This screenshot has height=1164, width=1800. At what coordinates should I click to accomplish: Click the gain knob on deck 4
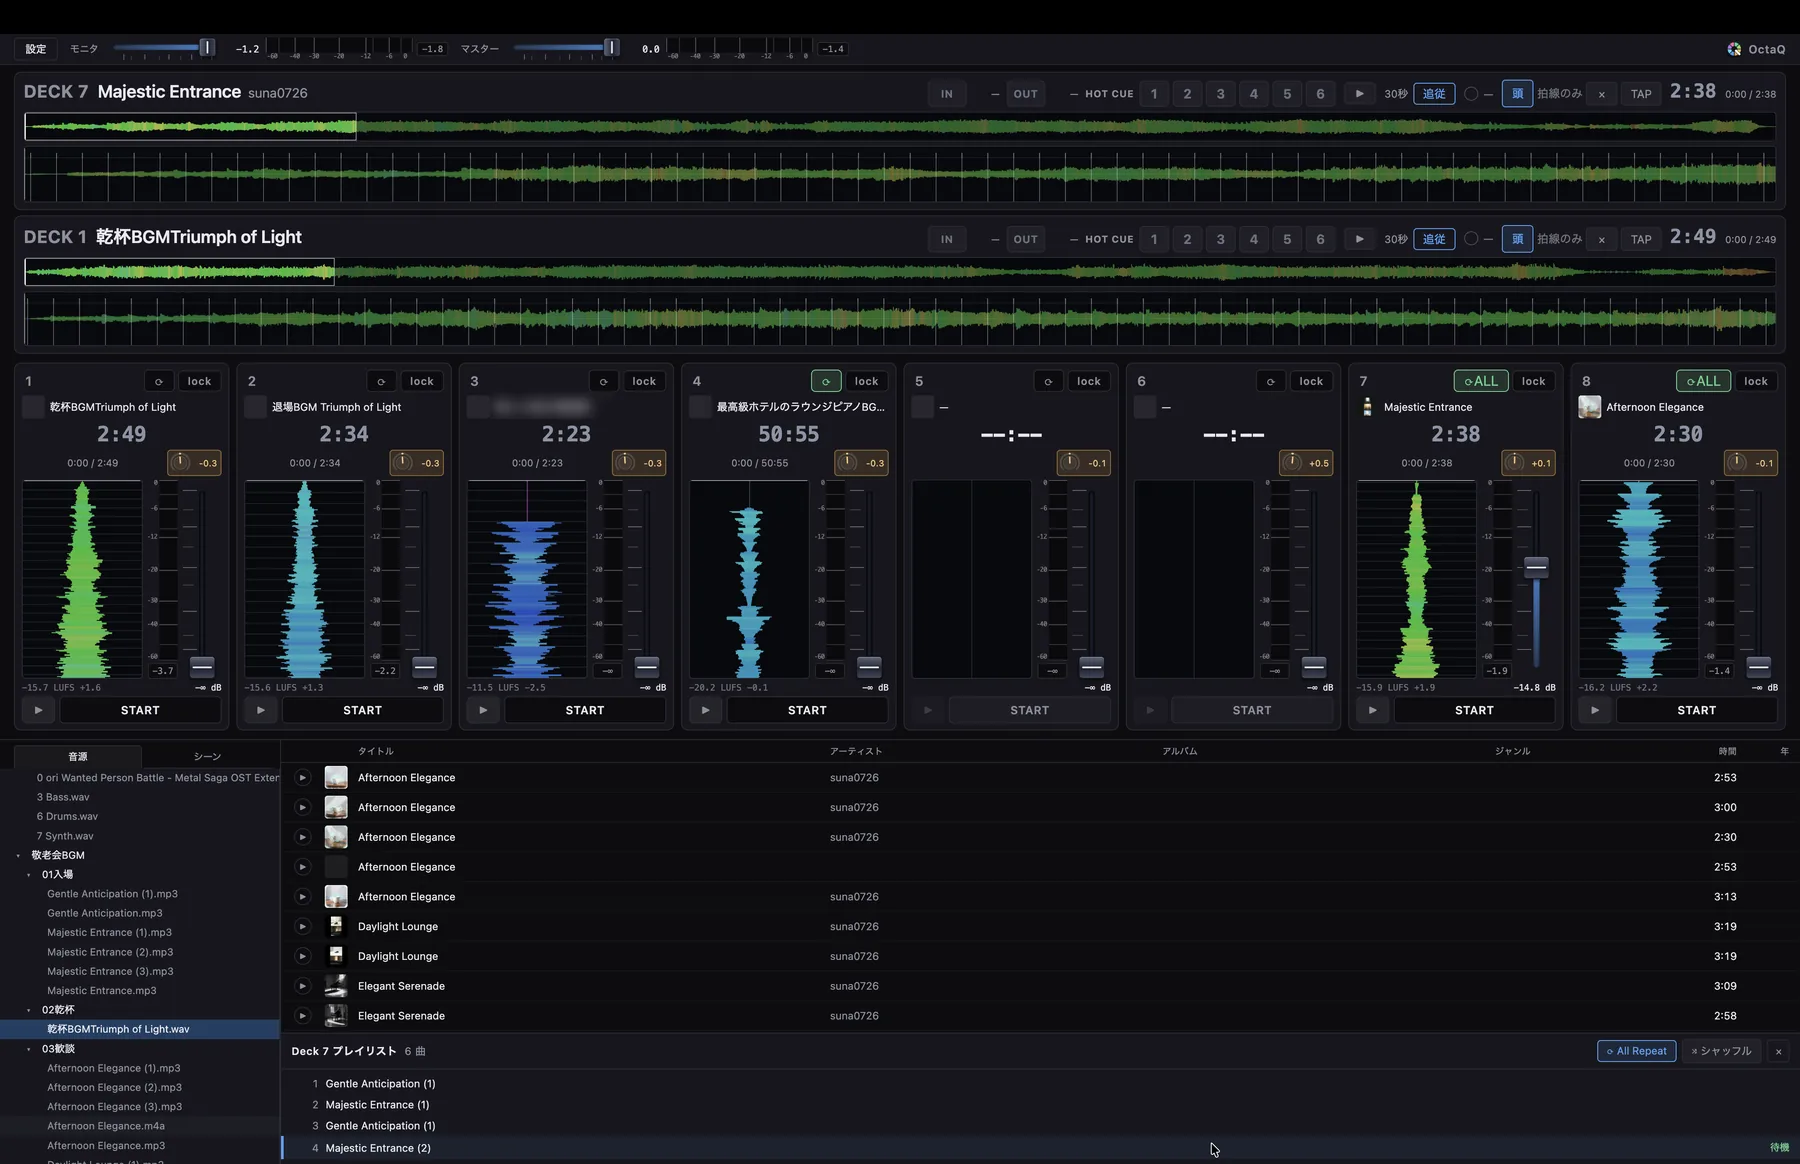(x=848, y=462)
